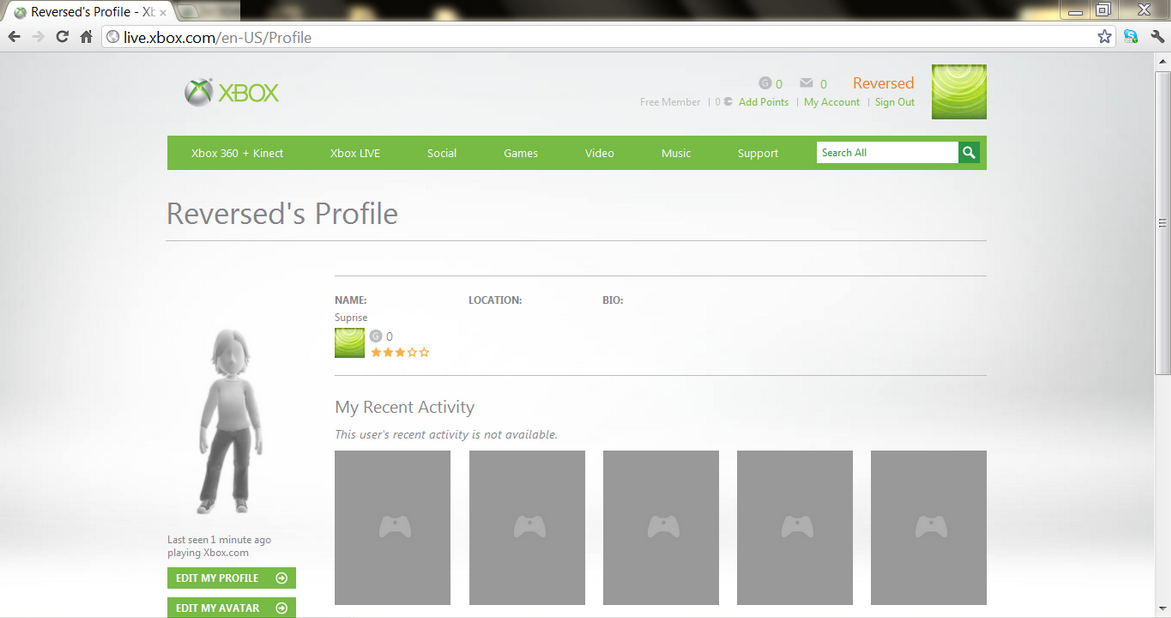Open the Games menu

tap(521, 153)
